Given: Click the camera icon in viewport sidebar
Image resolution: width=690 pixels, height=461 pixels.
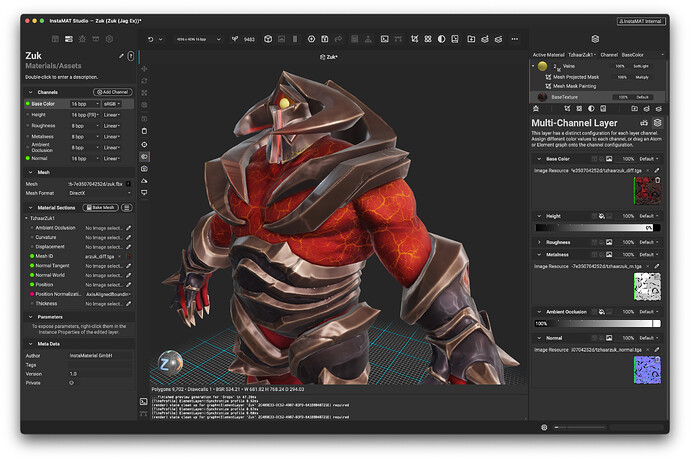Looking at the screenshot, I should pyautogui.click(x=145, y=169).
